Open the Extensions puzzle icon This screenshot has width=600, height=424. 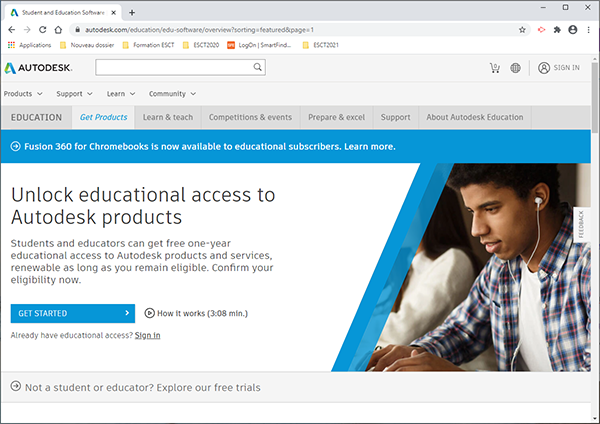pos(557,29)
